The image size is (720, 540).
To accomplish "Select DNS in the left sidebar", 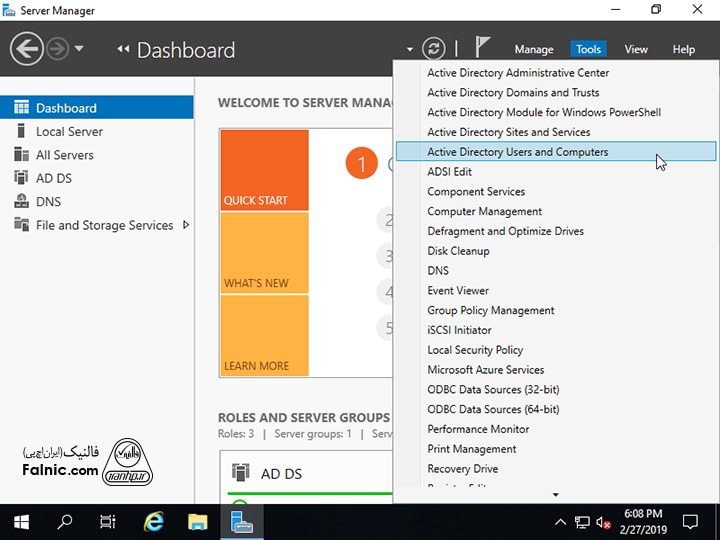I will pyautogui.click(x=48, y=201).
